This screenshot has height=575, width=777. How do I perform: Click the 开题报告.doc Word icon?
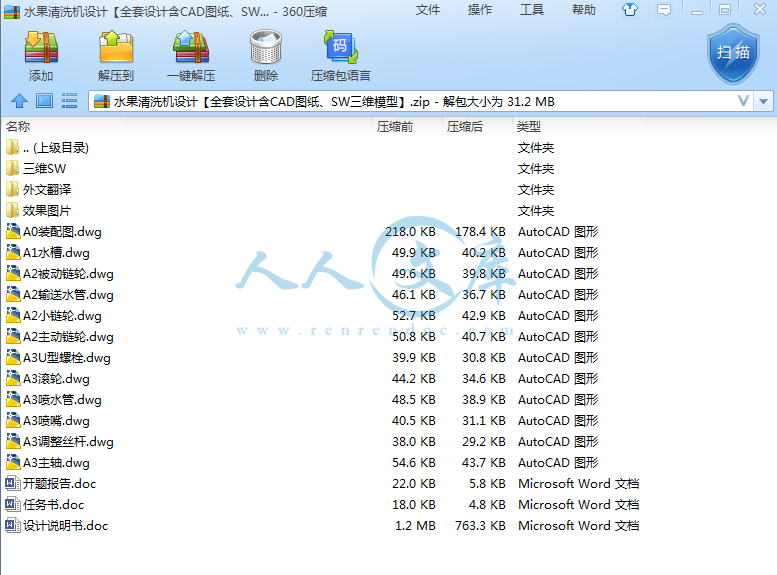pyautogui.click(x=13, y=483)
